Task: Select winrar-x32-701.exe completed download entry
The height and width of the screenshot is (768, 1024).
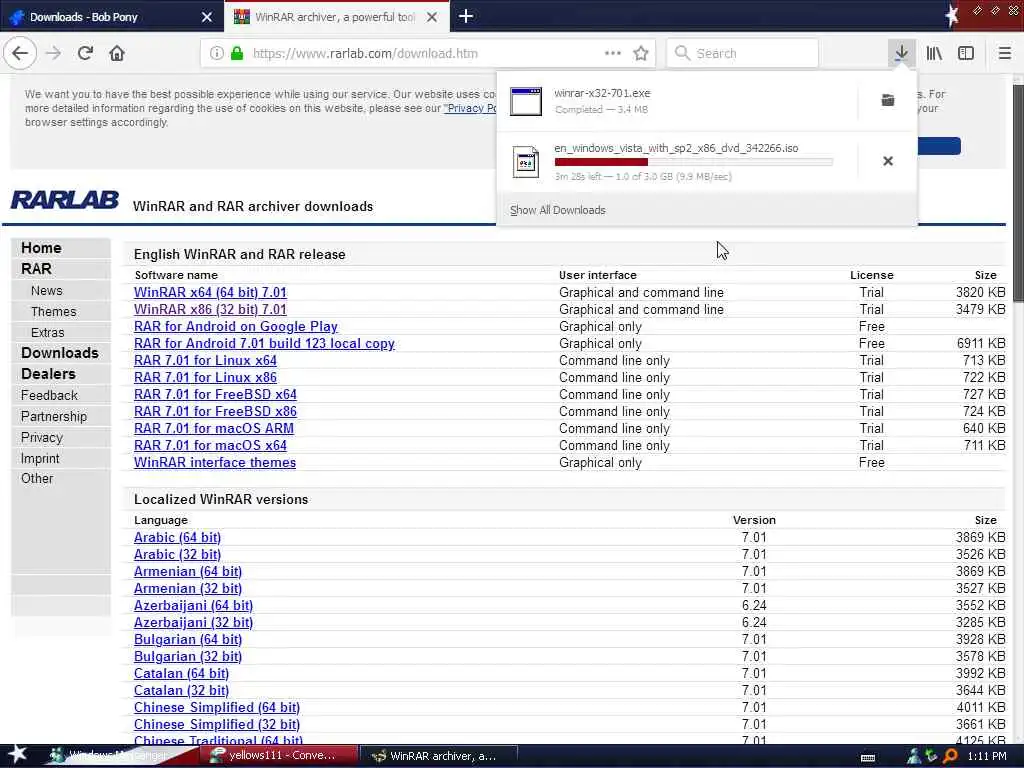Action: tap(677, 101)
